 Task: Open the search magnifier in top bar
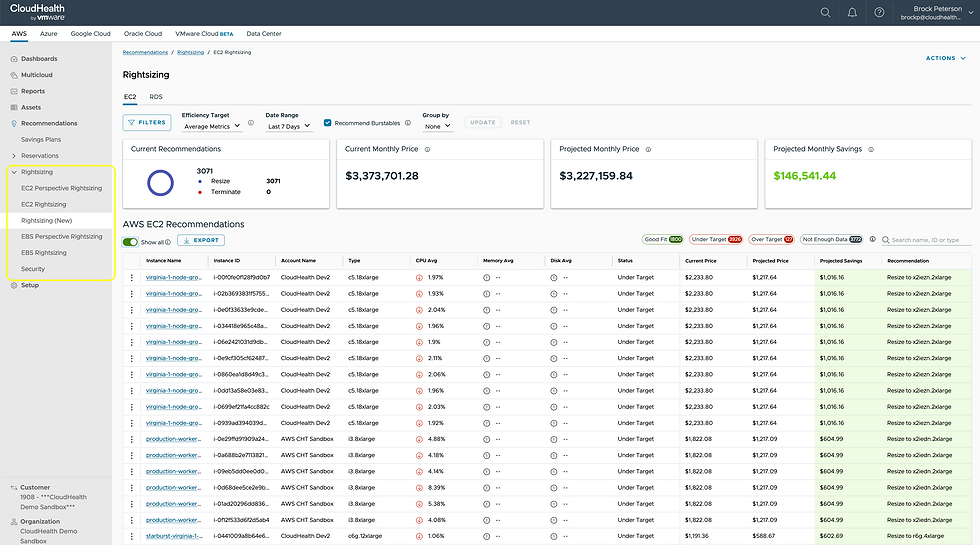(825, 12)
